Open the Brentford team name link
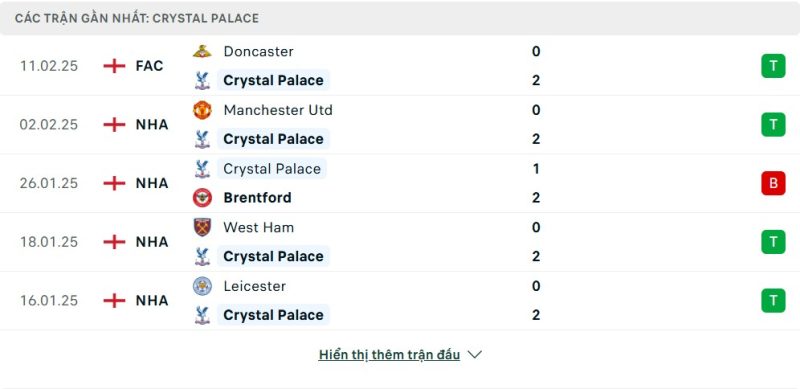This screenshot has height=389, width=800. tap(258, 198)
